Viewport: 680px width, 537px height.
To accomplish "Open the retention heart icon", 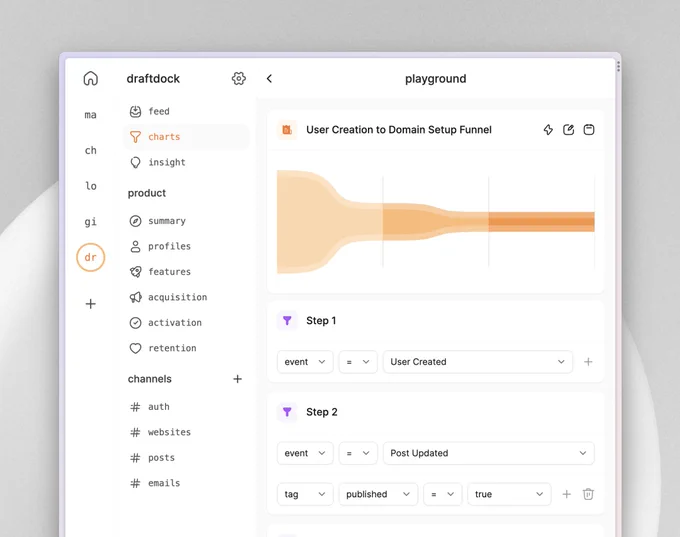I will (135, 348).
